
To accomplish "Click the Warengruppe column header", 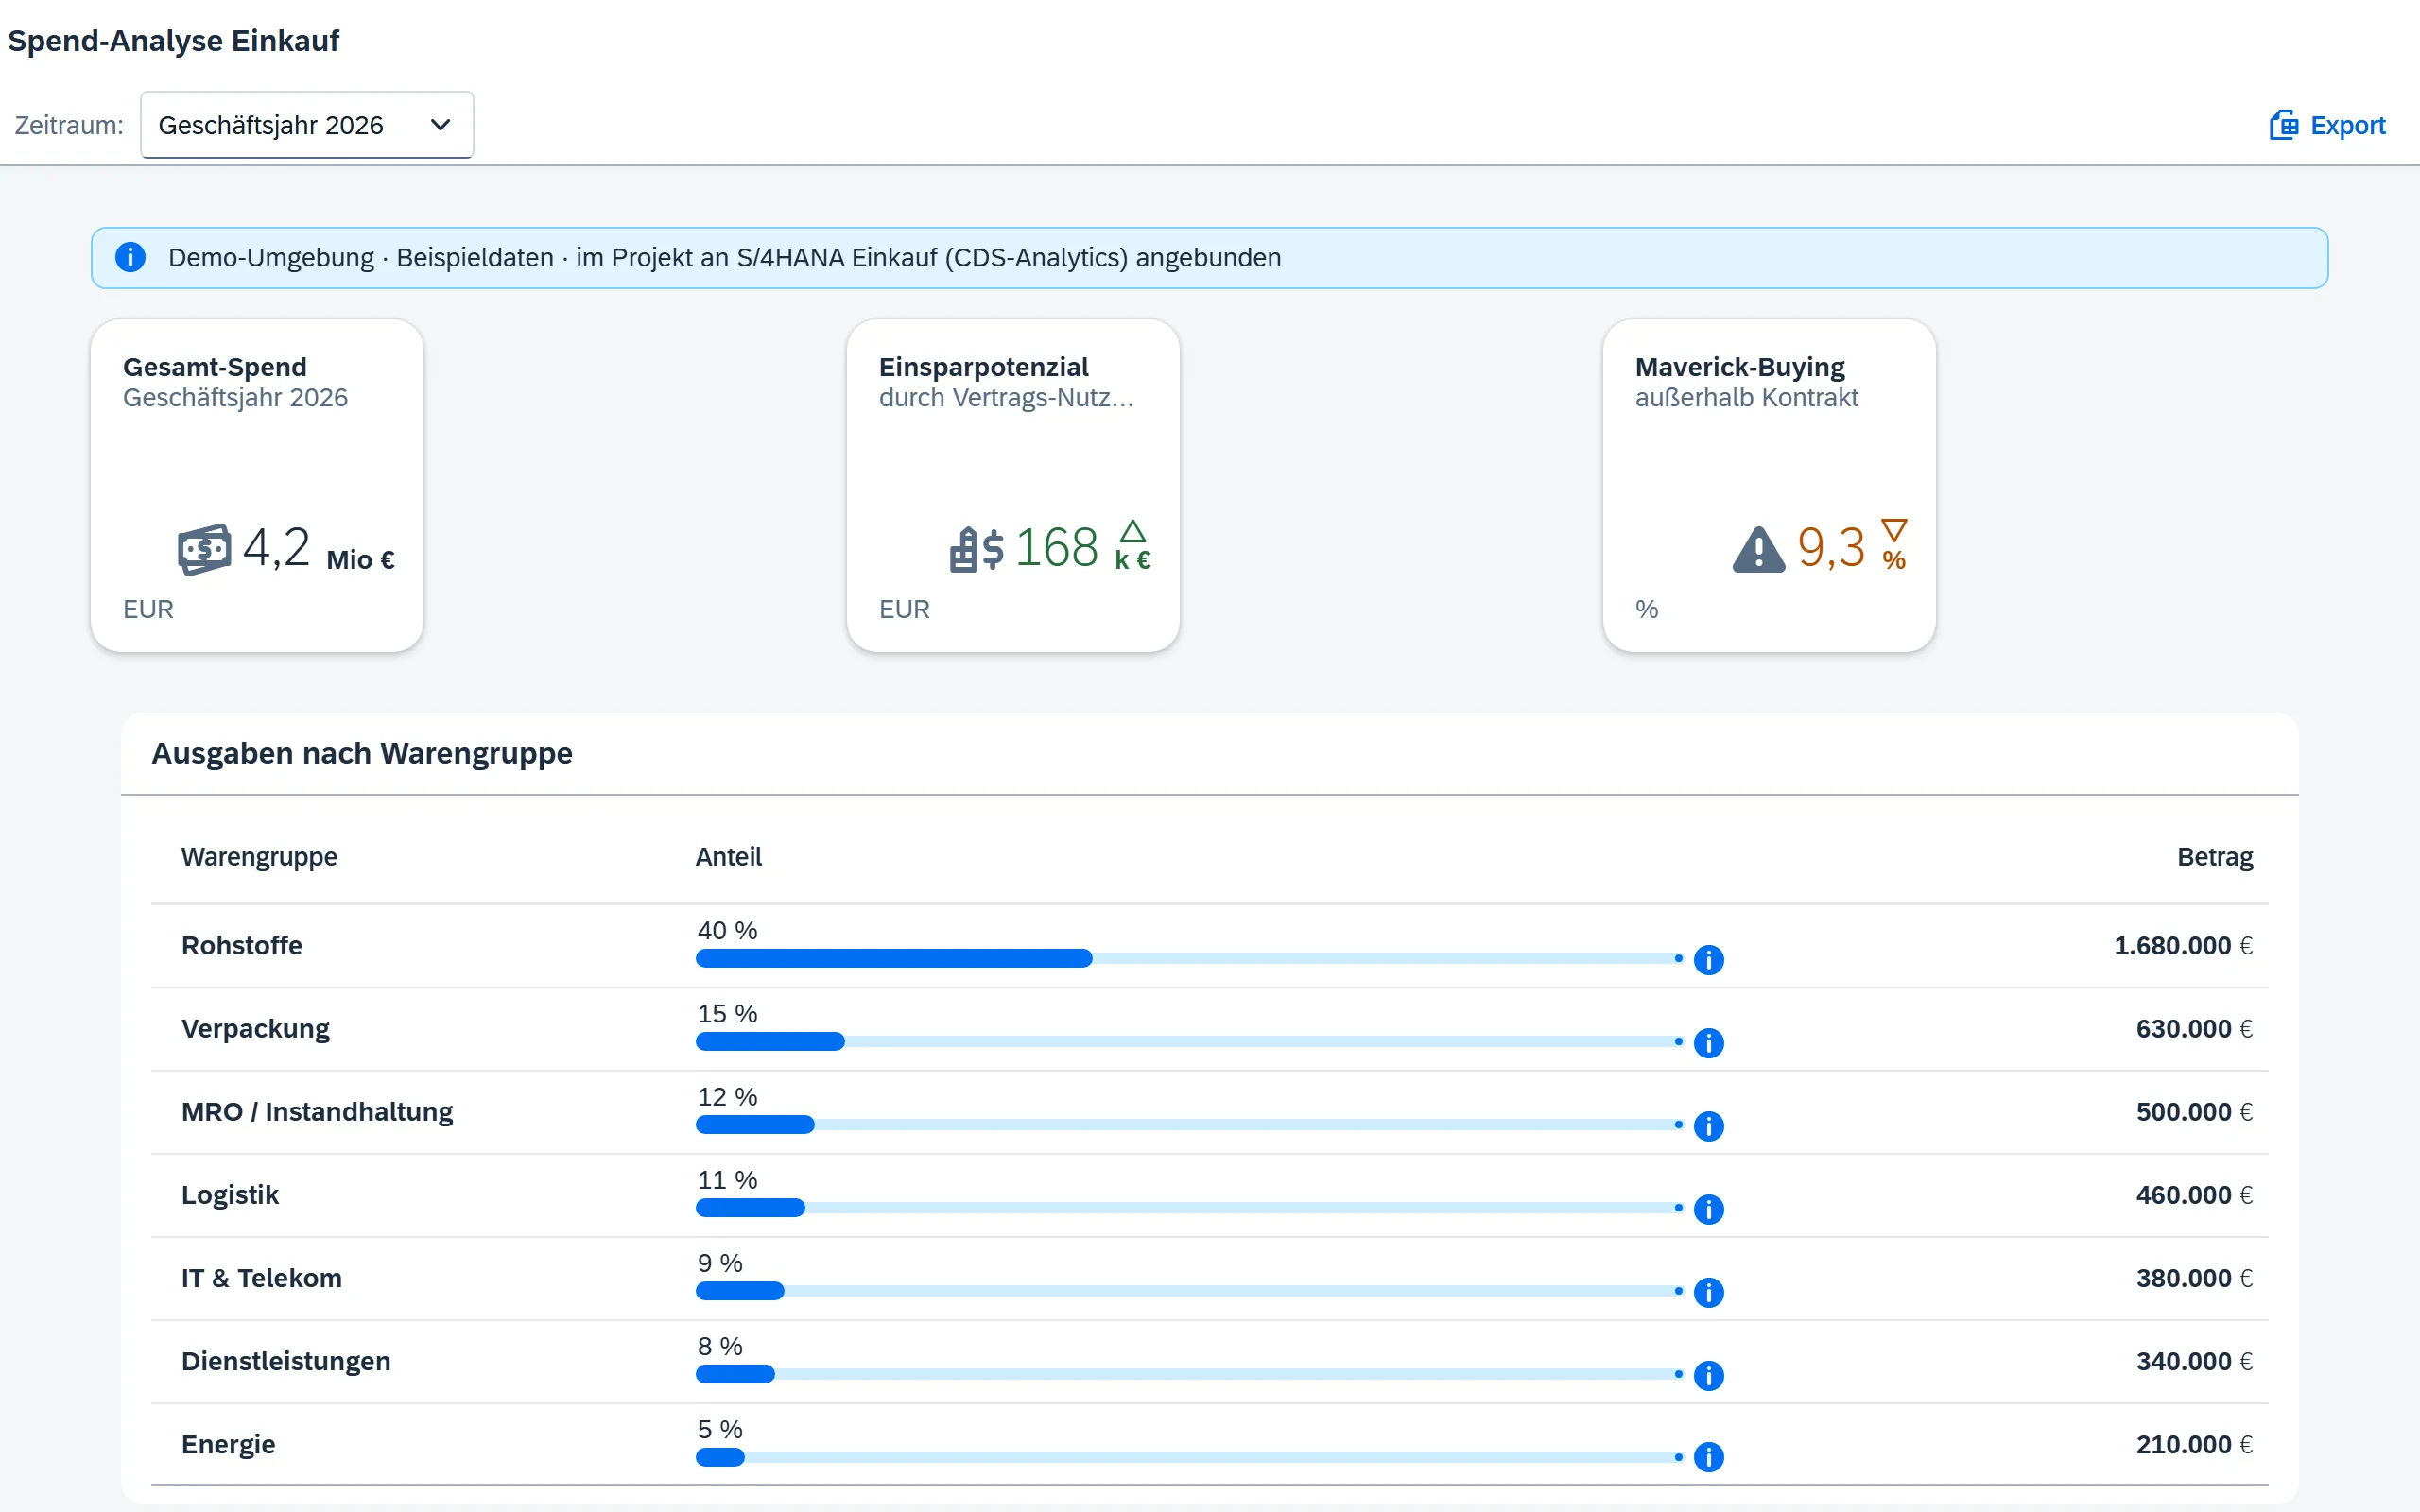I will 259,857.
